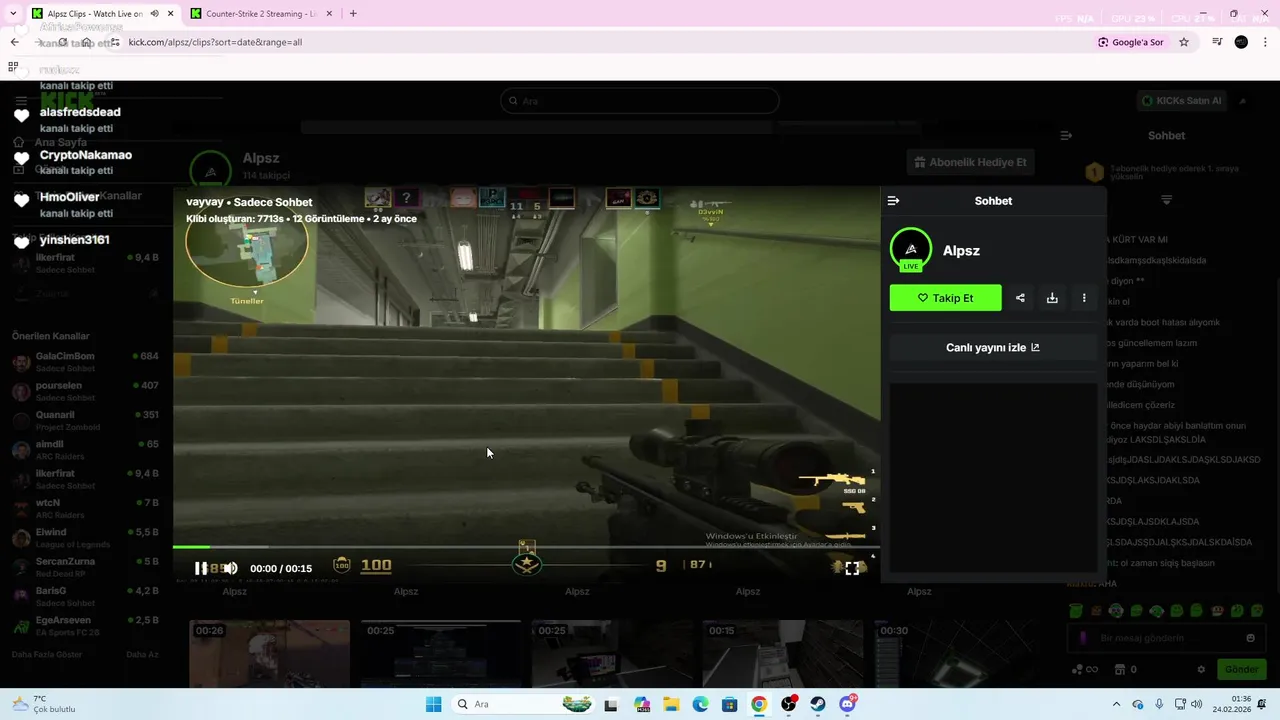Viewport: 1280px width, 720px height.
Task: Open chat settings gear icon
Action: point(1201,670)
